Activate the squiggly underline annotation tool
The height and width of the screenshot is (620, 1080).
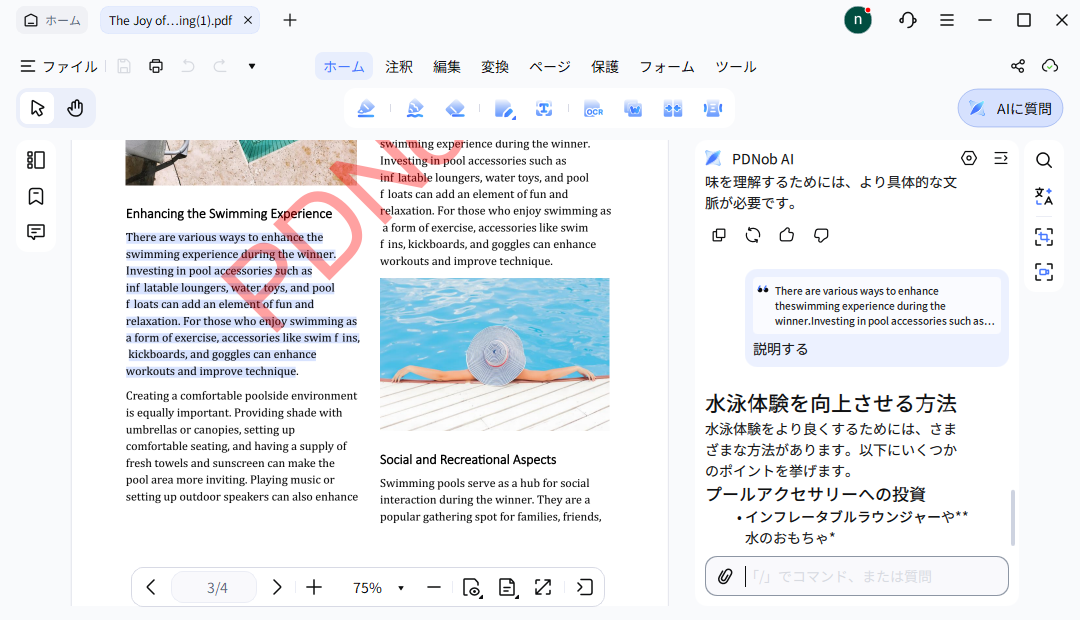[x=415, y=108]
